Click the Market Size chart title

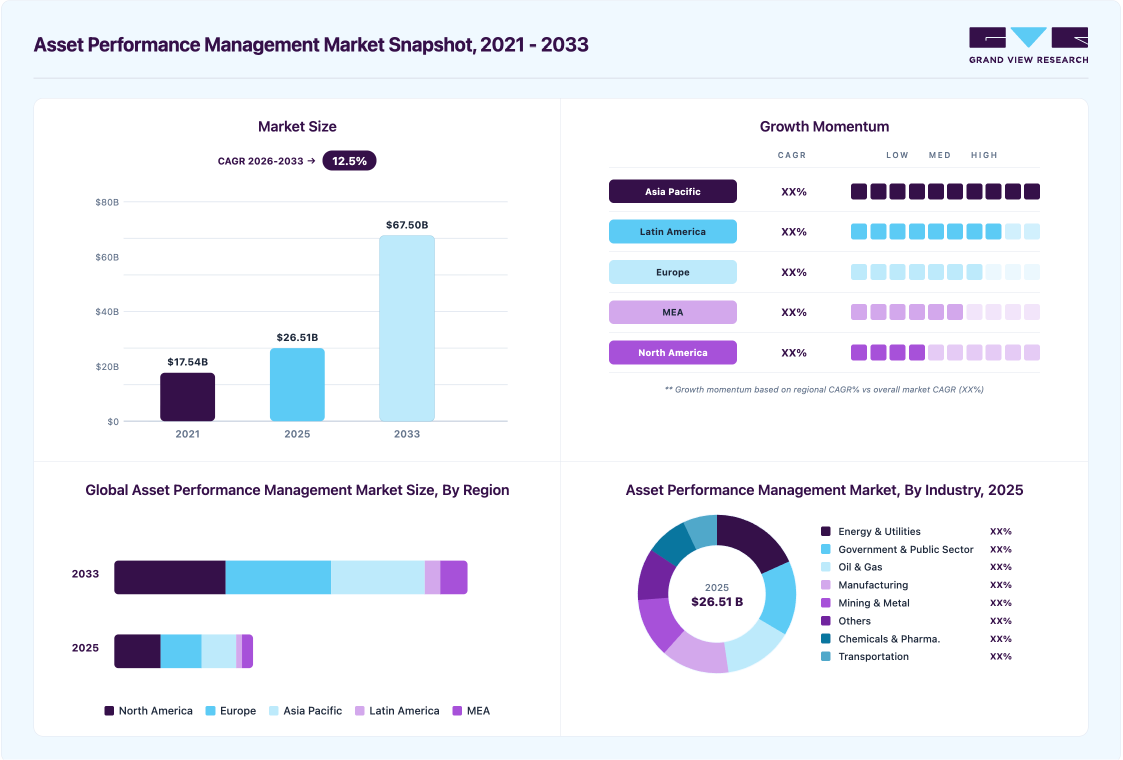297,127
